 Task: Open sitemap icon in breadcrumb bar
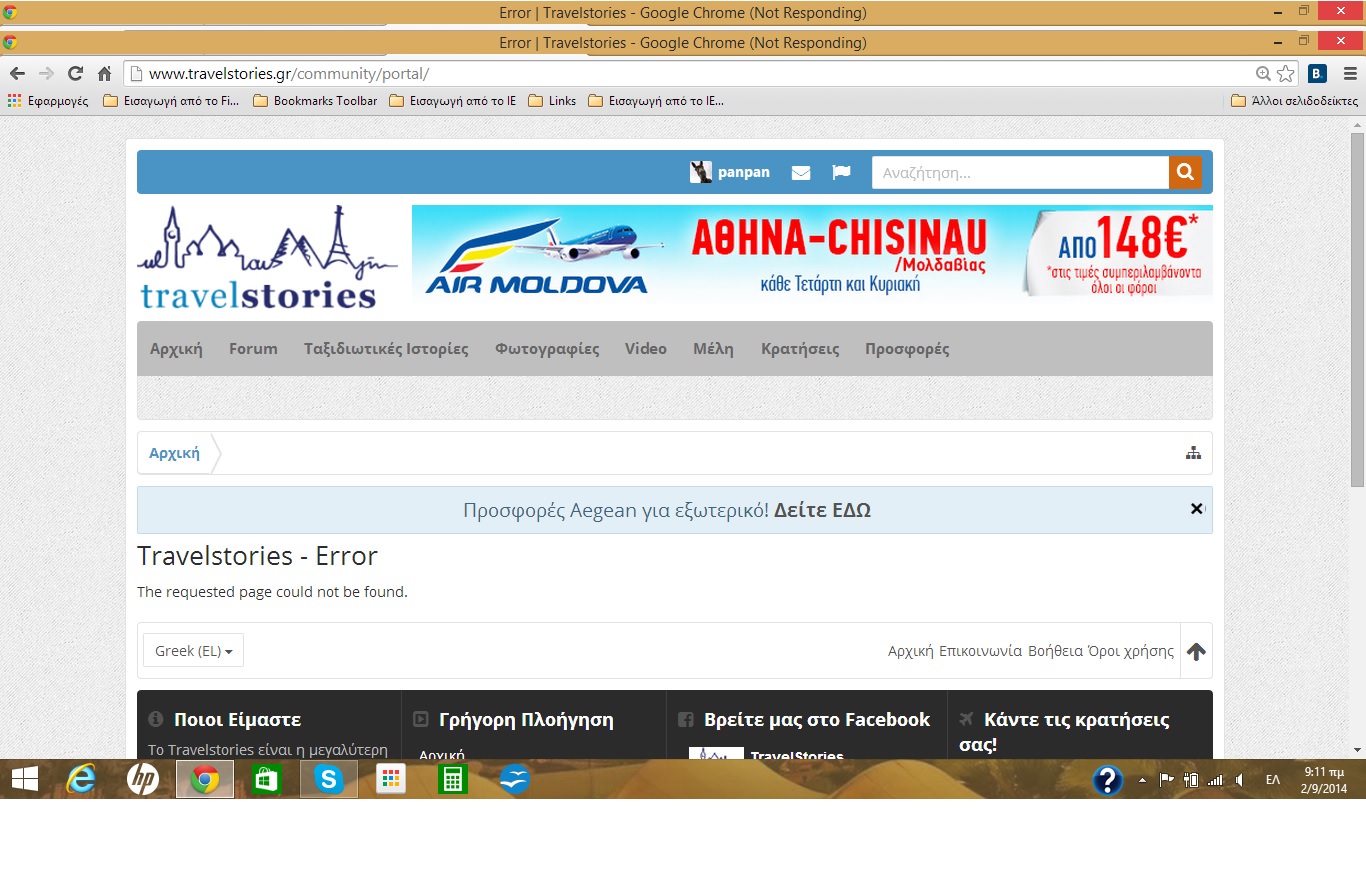pyautogui.click(x=1193, y=453)
